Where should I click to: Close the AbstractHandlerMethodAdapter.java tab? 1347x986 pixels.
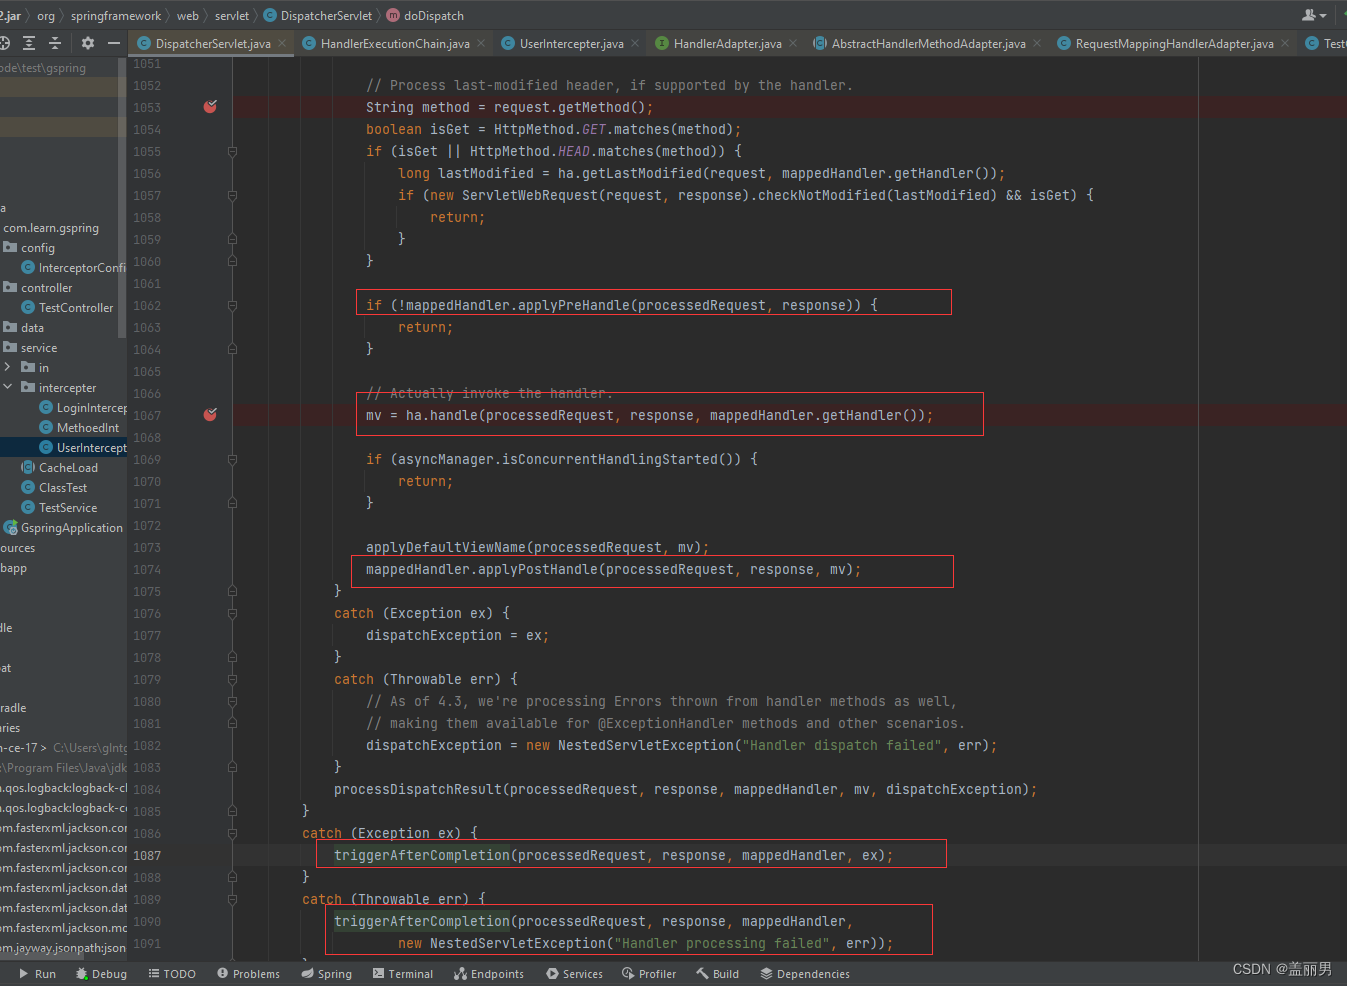1037,43
